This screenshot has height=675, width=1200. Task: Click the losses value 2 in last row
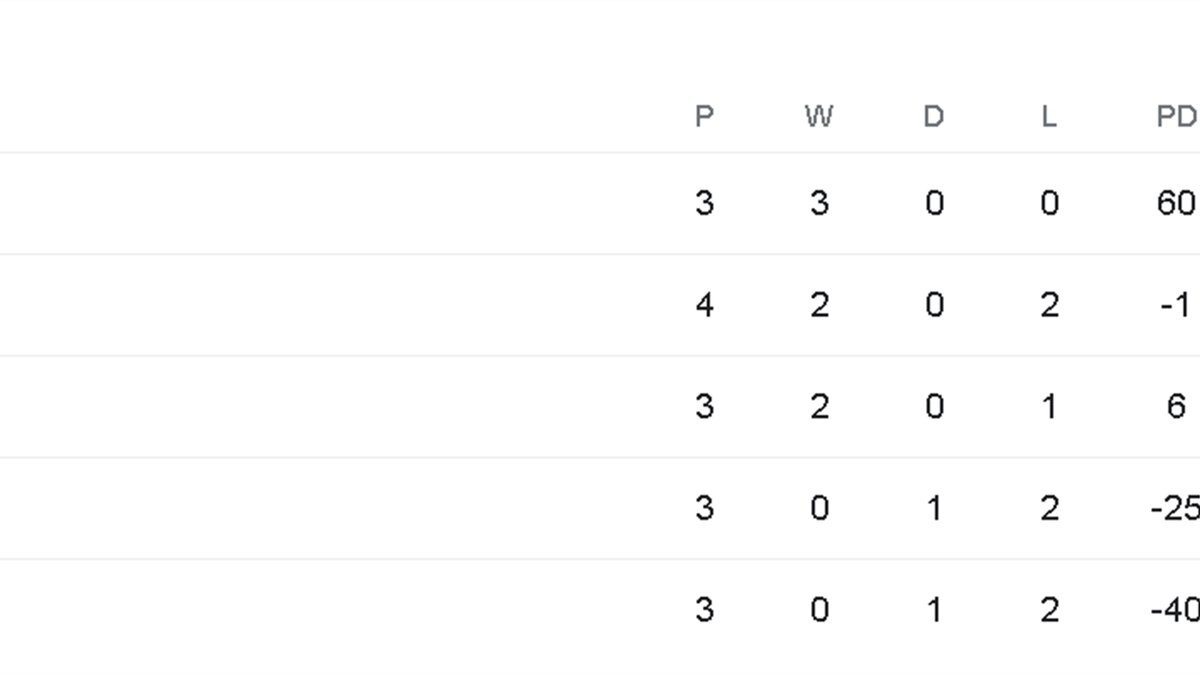coord(1048,609)
